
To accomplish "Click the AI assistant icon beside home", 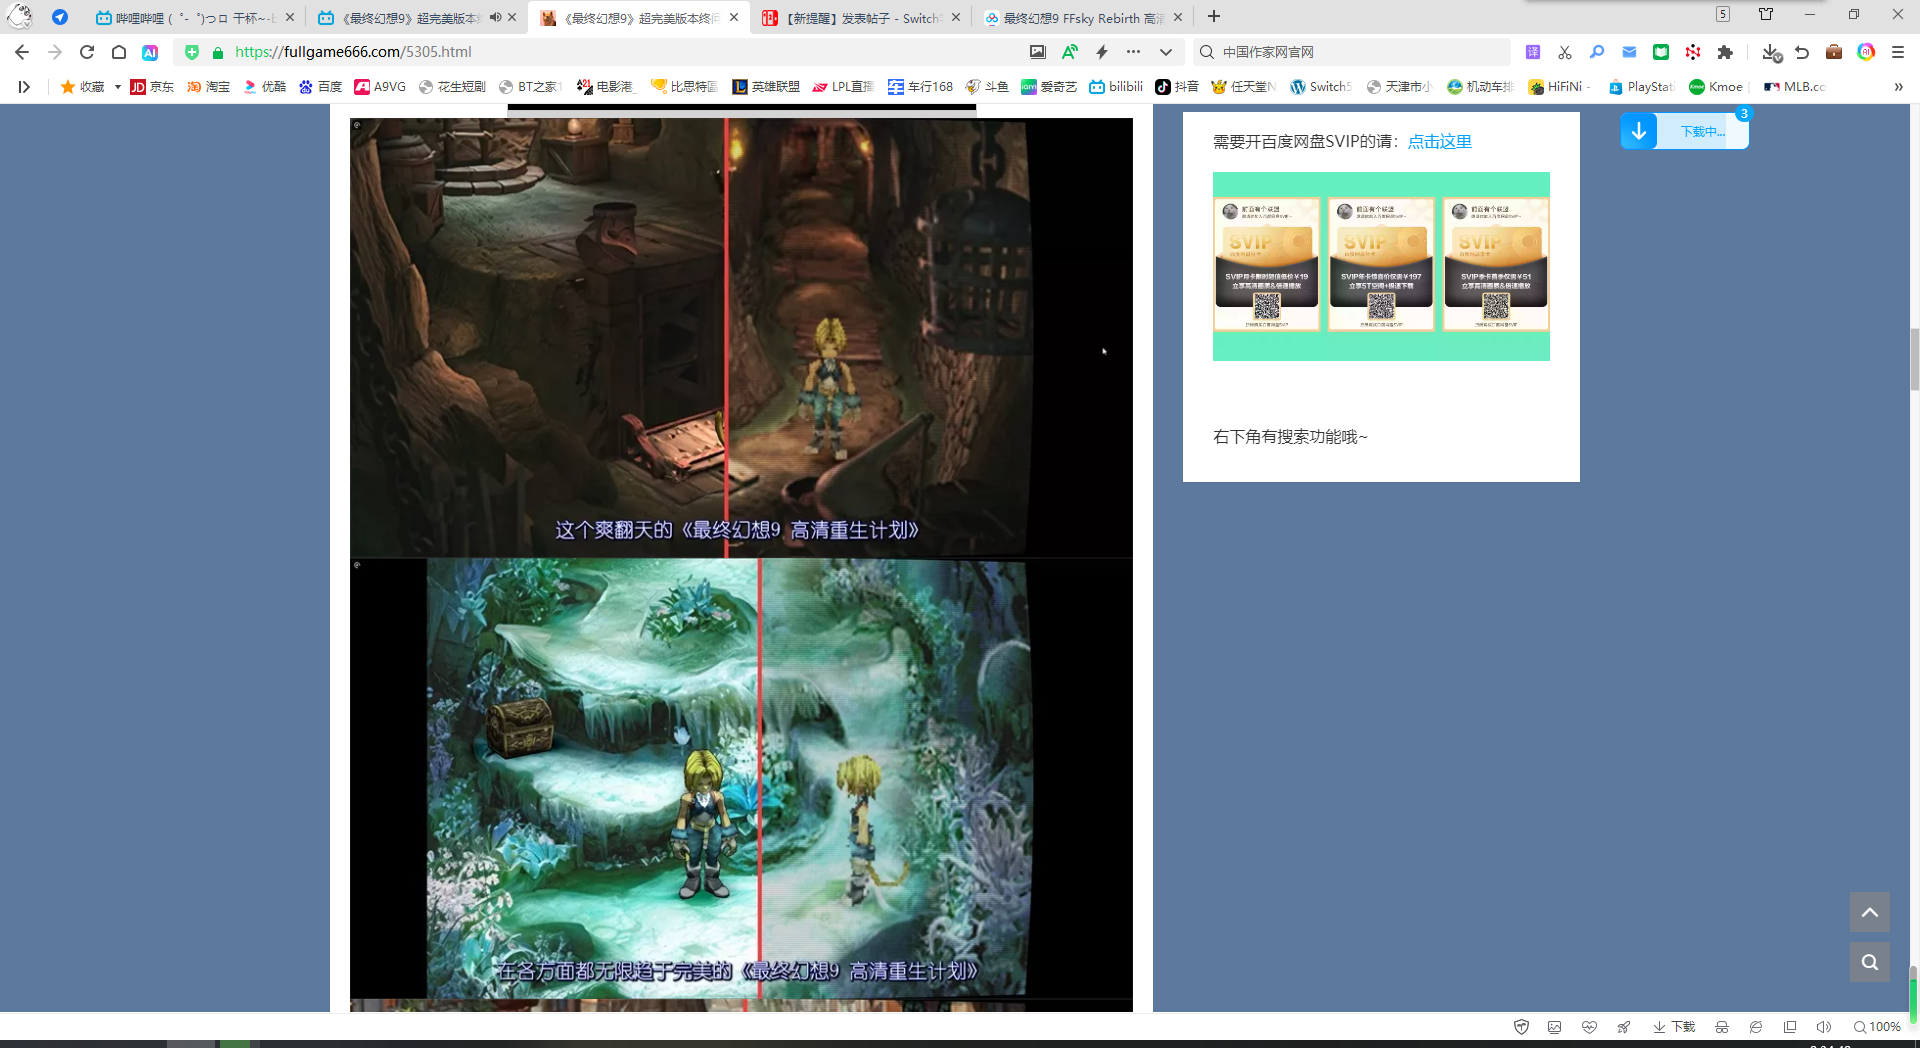I will tap(150, 52).
